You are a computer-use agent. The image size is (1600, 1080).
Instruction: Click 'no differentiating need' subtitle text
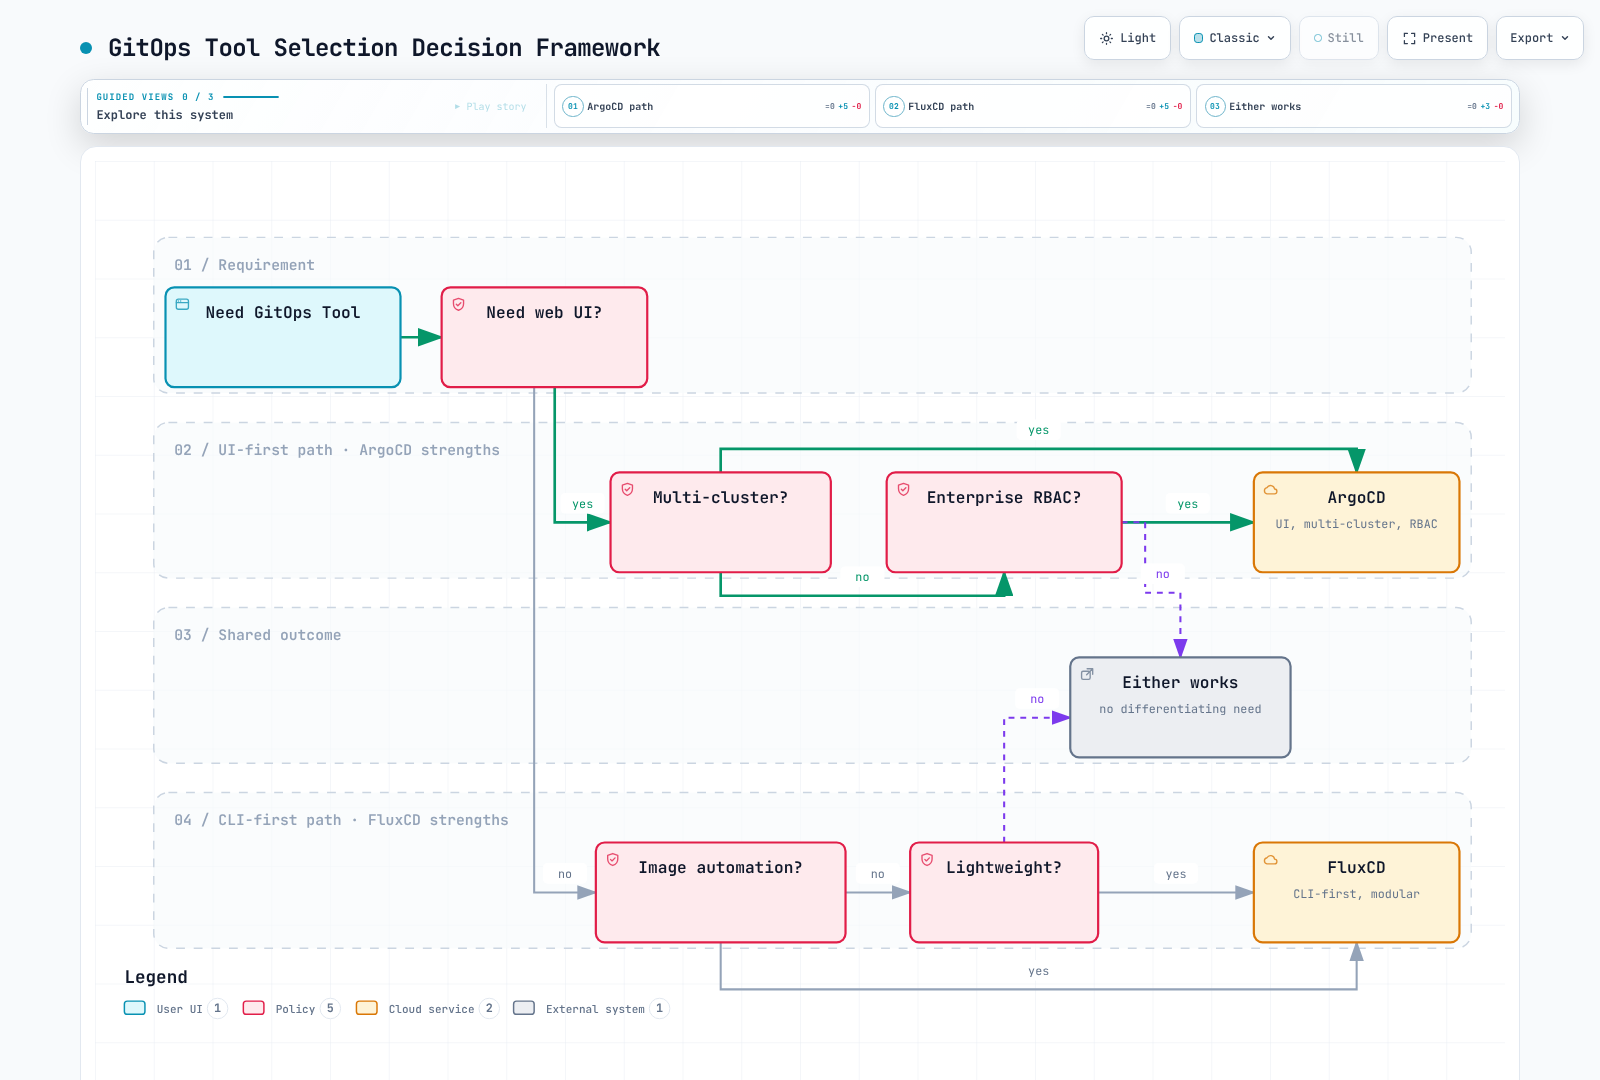pyautogui.click(x=1180, y=709)
